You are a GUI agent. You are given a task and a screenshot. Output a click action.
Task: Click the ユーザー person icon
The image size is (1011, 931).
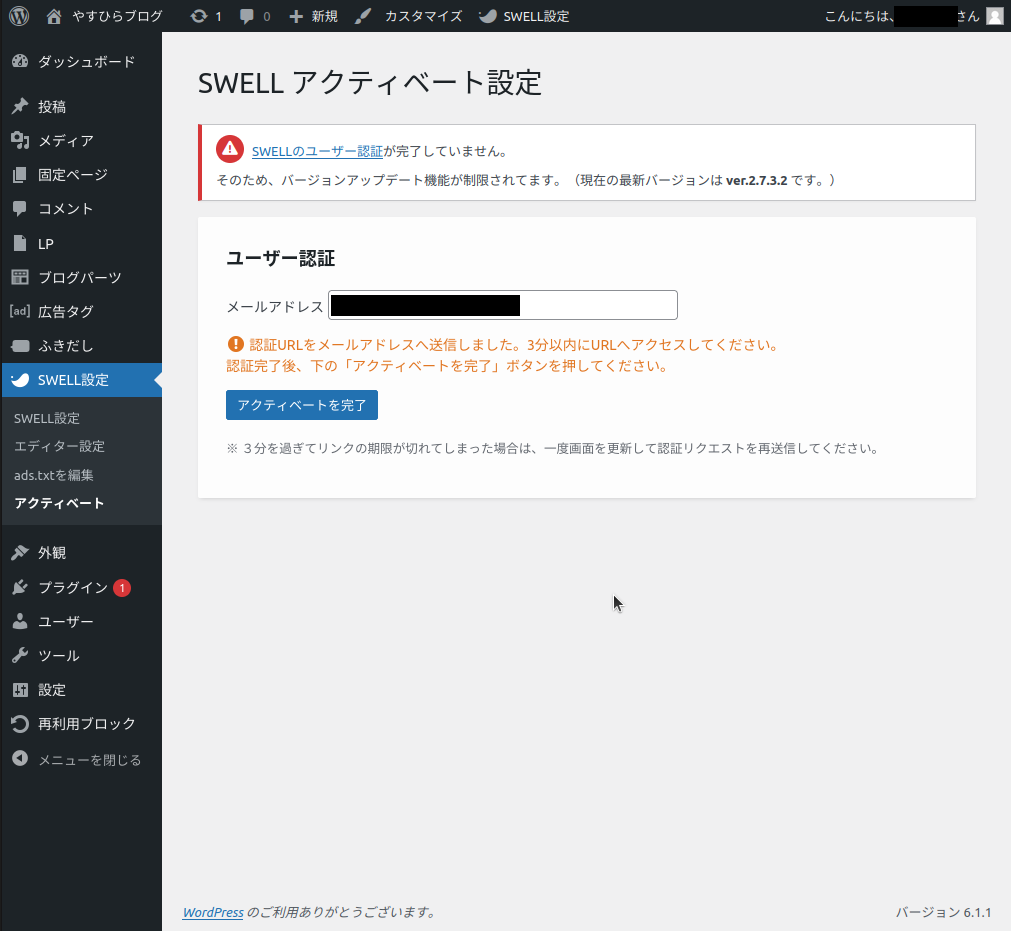pos(20,621)
